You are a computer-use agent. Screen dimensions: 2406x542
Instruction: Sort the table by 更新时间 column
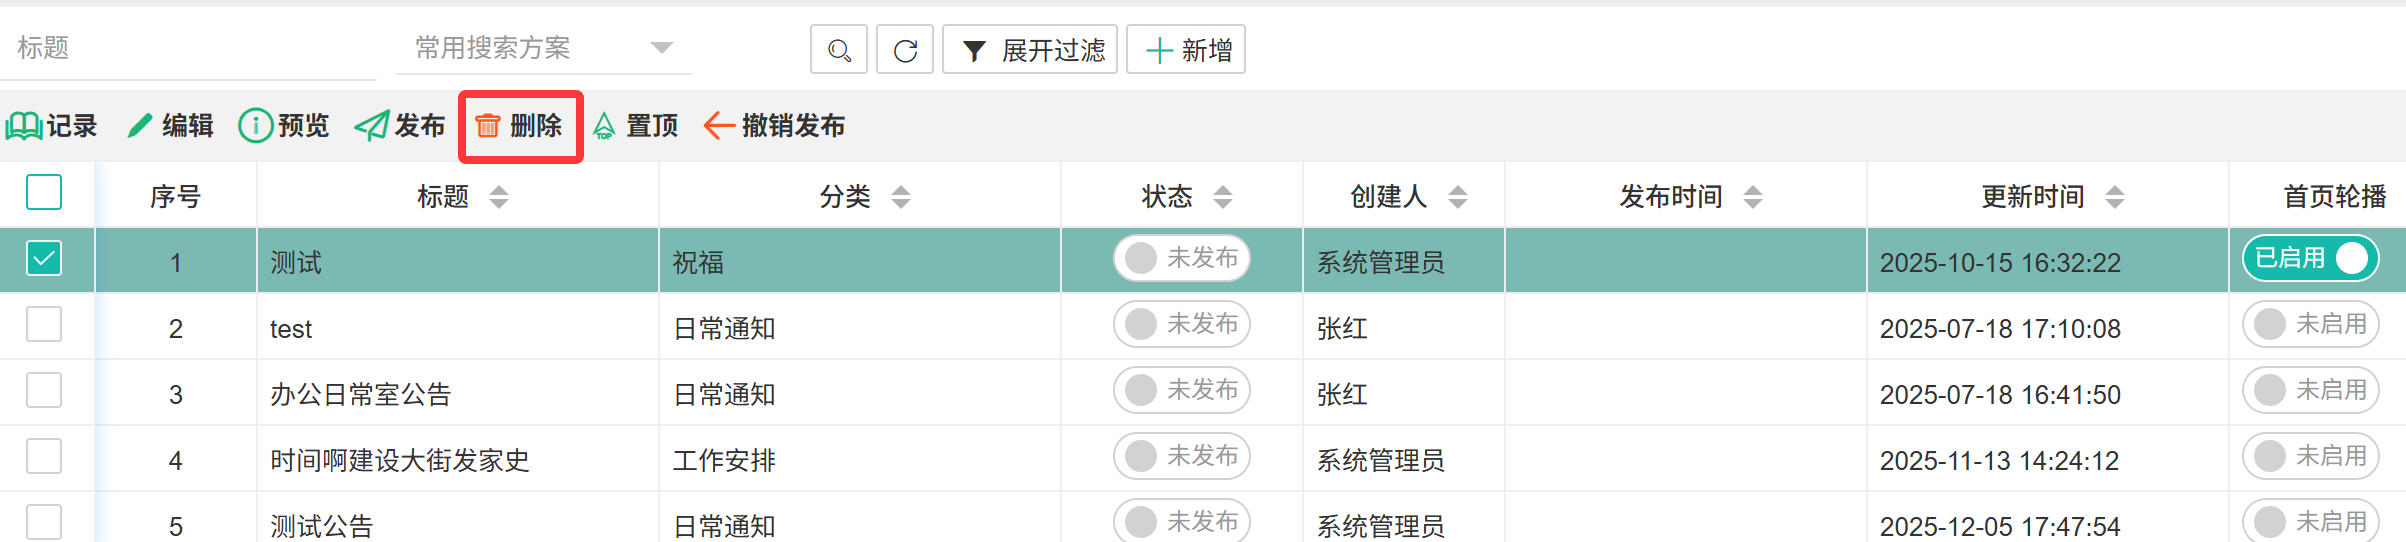click(x=2114, y=197)
